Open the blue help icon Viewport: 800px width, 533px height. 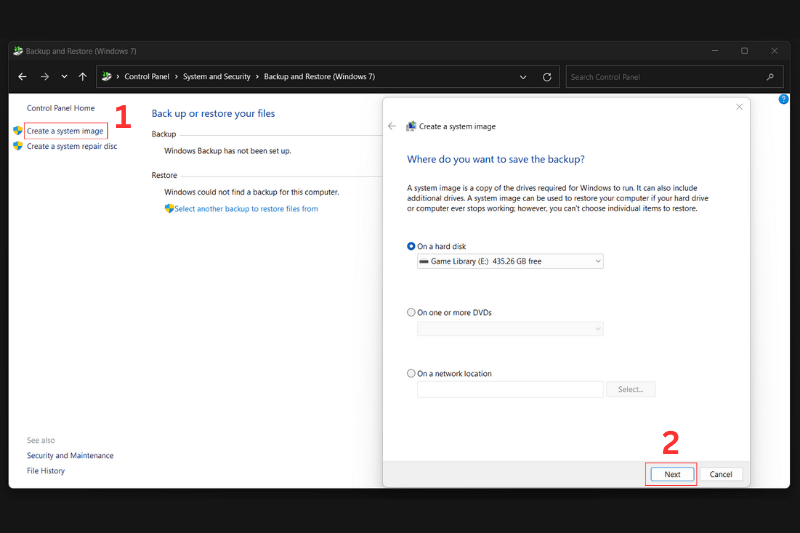point(784,99)
